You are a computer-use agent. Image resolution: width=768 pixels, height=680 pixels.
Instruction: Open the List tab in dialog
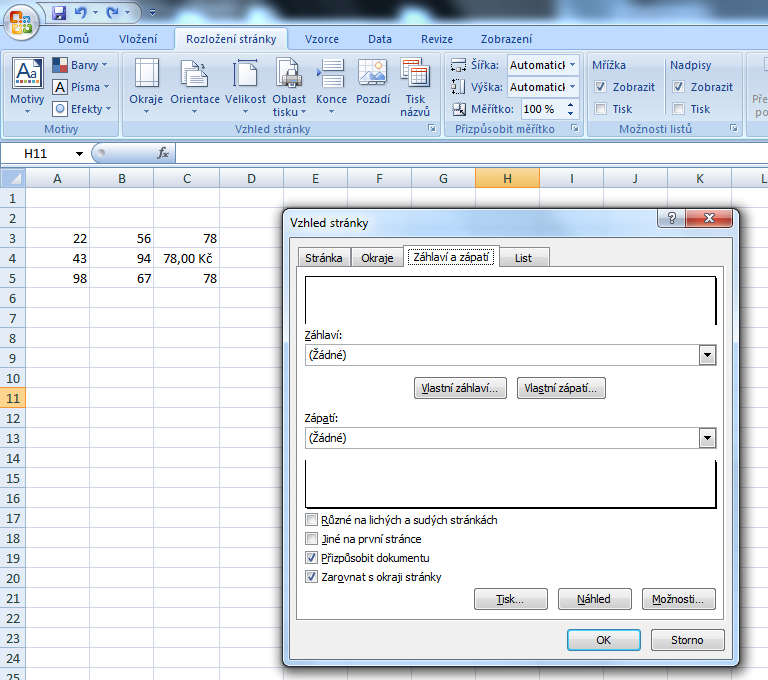pyautogui.click(x=523, y=258)
